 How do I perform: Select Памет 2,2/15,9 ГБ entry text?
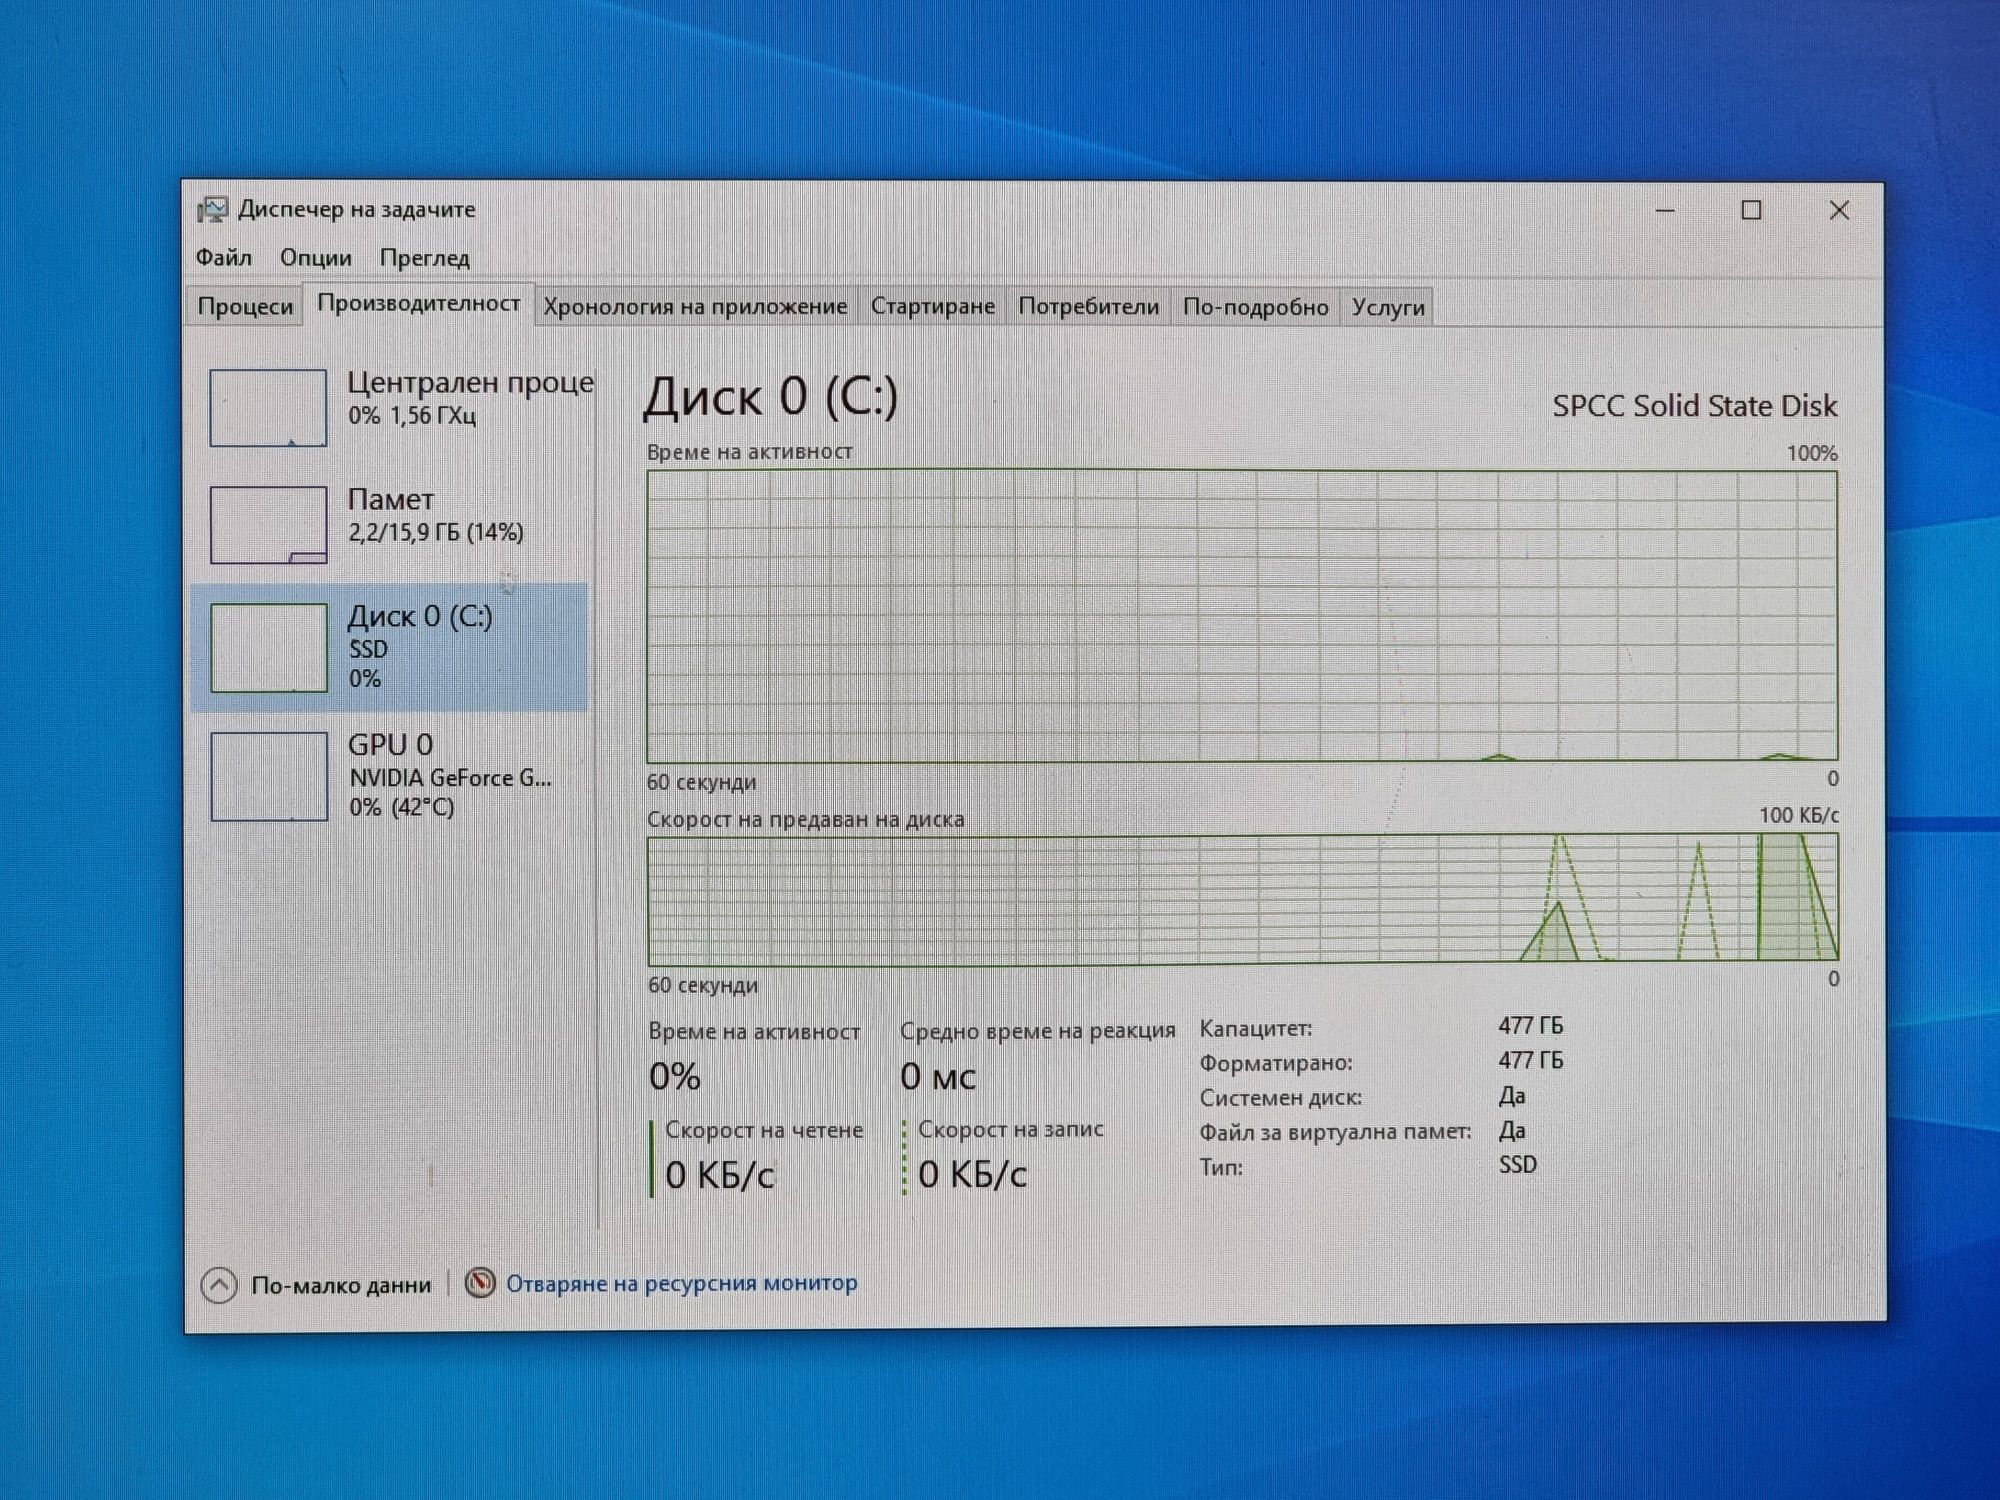[x=436, y=515]
